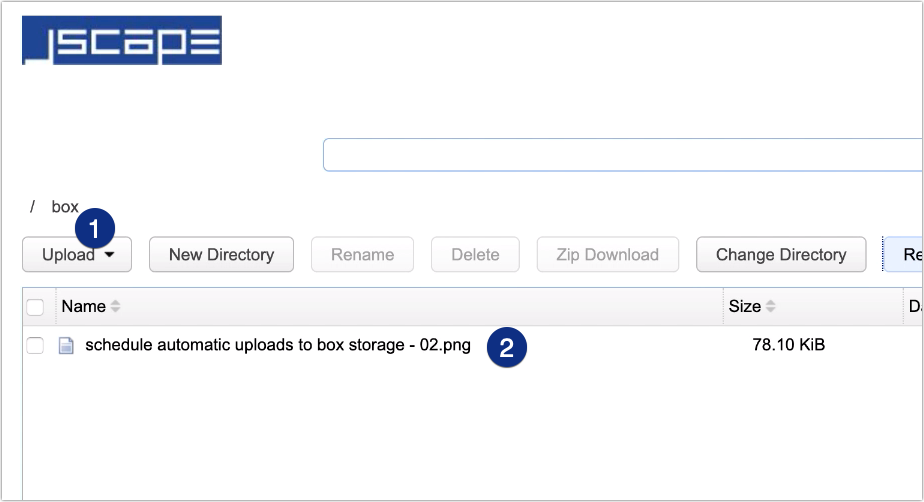Navigate to the box breadcrumb folder
Screen dimensions: 924x502
65,207
